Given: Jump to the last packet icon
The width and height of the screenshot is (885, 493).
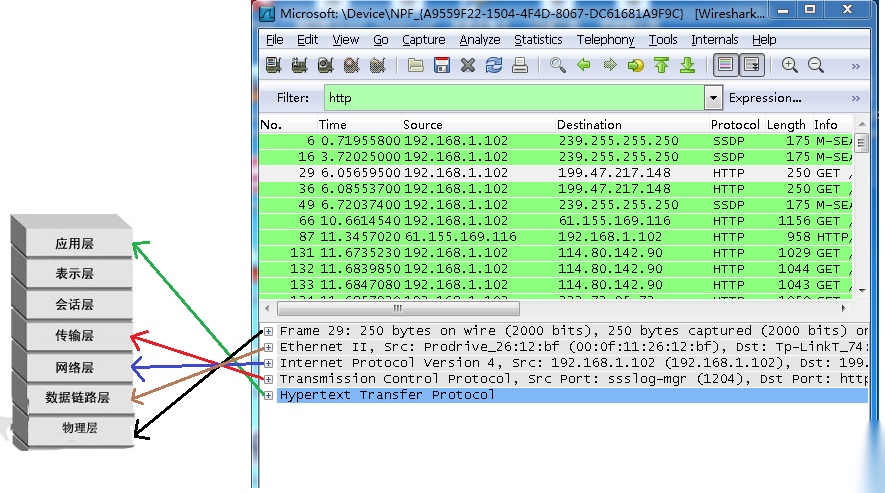Looking at the screenshot, I should click(x=687, y=66).
